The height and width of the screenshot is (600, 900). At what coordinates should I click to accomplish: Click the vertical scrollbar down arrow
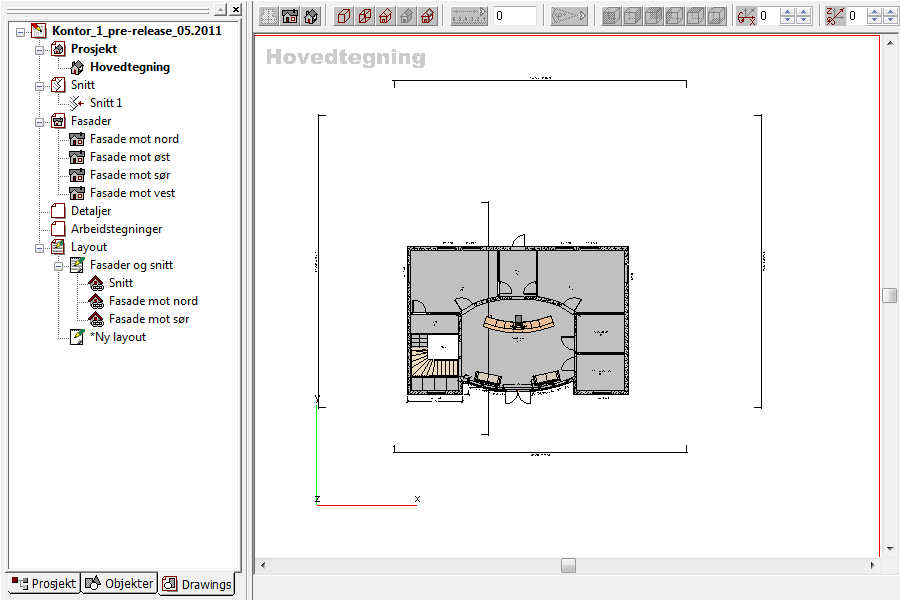[x=890, y=549]
